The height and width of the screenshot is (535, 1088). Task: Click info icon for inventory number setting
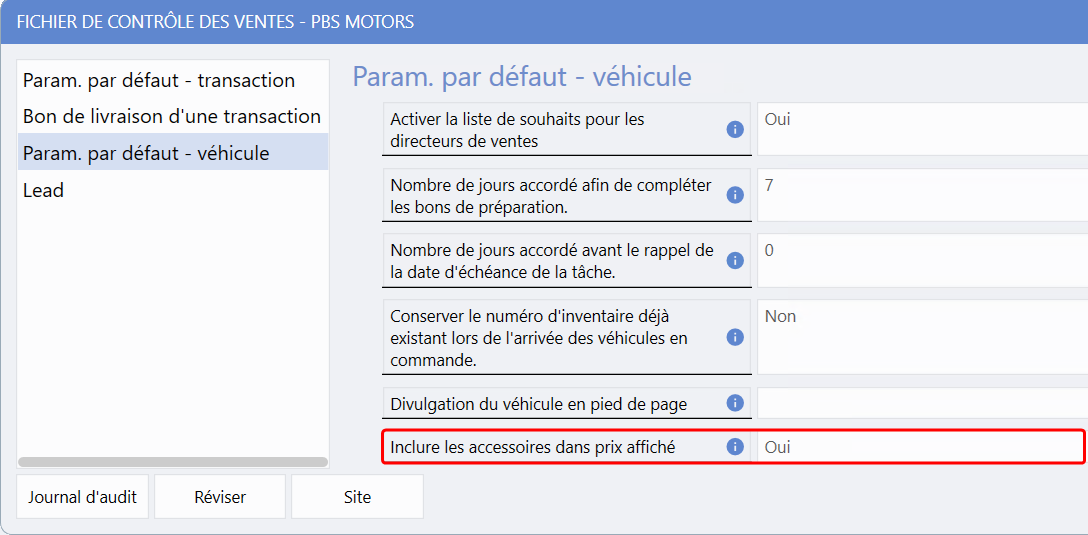tap(734, 337)
